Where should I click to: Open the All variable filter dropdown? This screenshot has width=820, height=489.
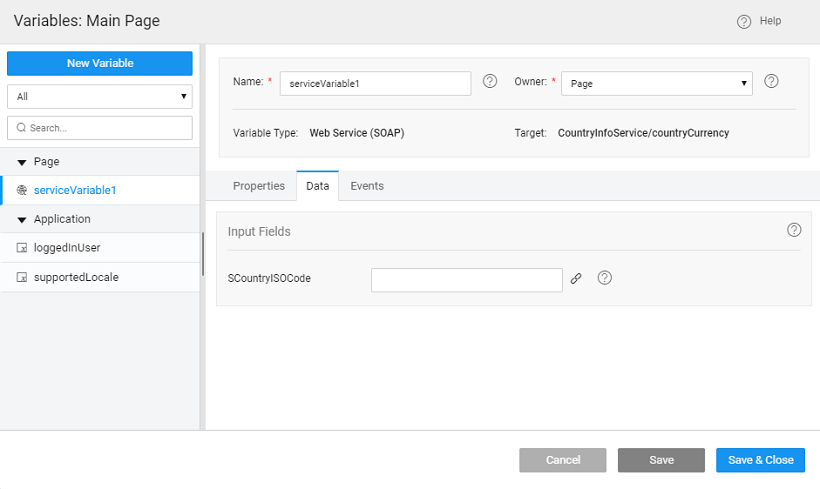(x=100, y=97)
